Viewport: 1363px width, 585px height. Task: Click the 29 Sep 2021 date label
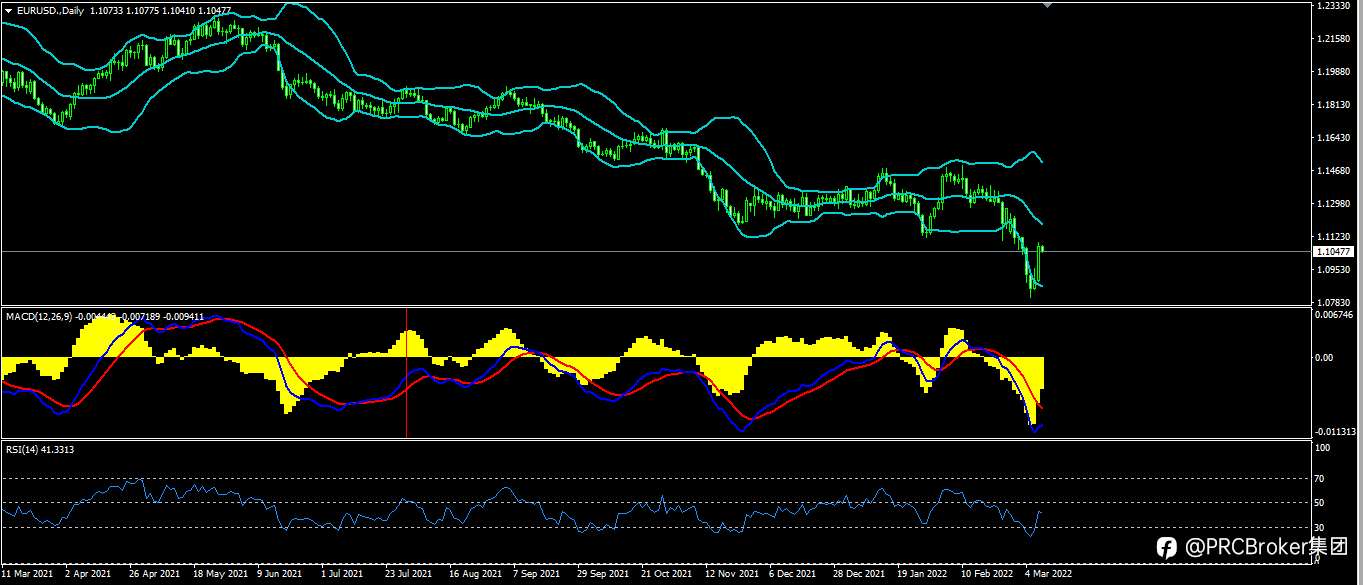coord(604,575)
